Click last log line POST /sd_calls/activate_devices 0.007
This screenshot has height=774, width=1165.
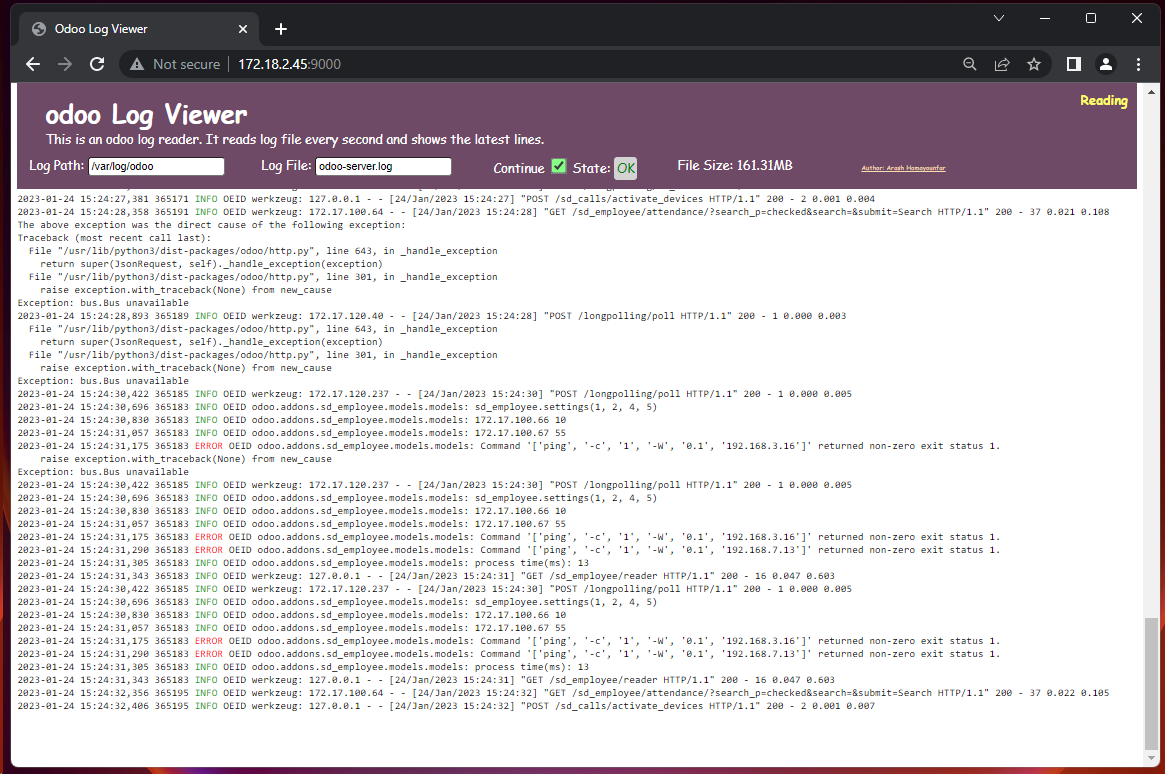(446, 706)
